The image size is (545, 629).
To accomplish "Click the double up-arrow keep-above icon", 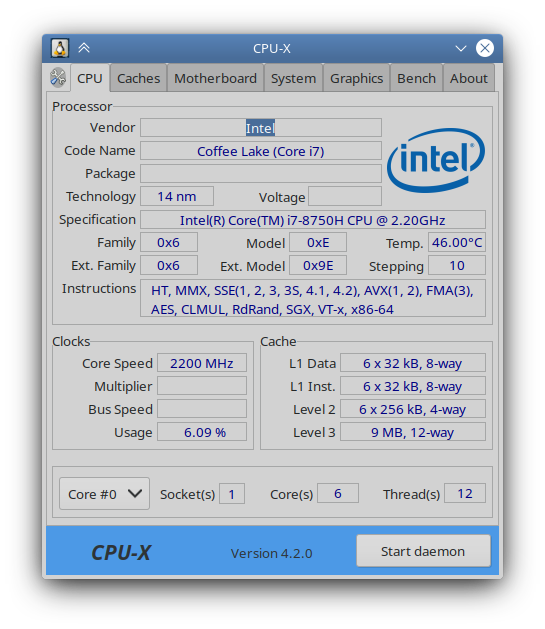I will [84, 48].
